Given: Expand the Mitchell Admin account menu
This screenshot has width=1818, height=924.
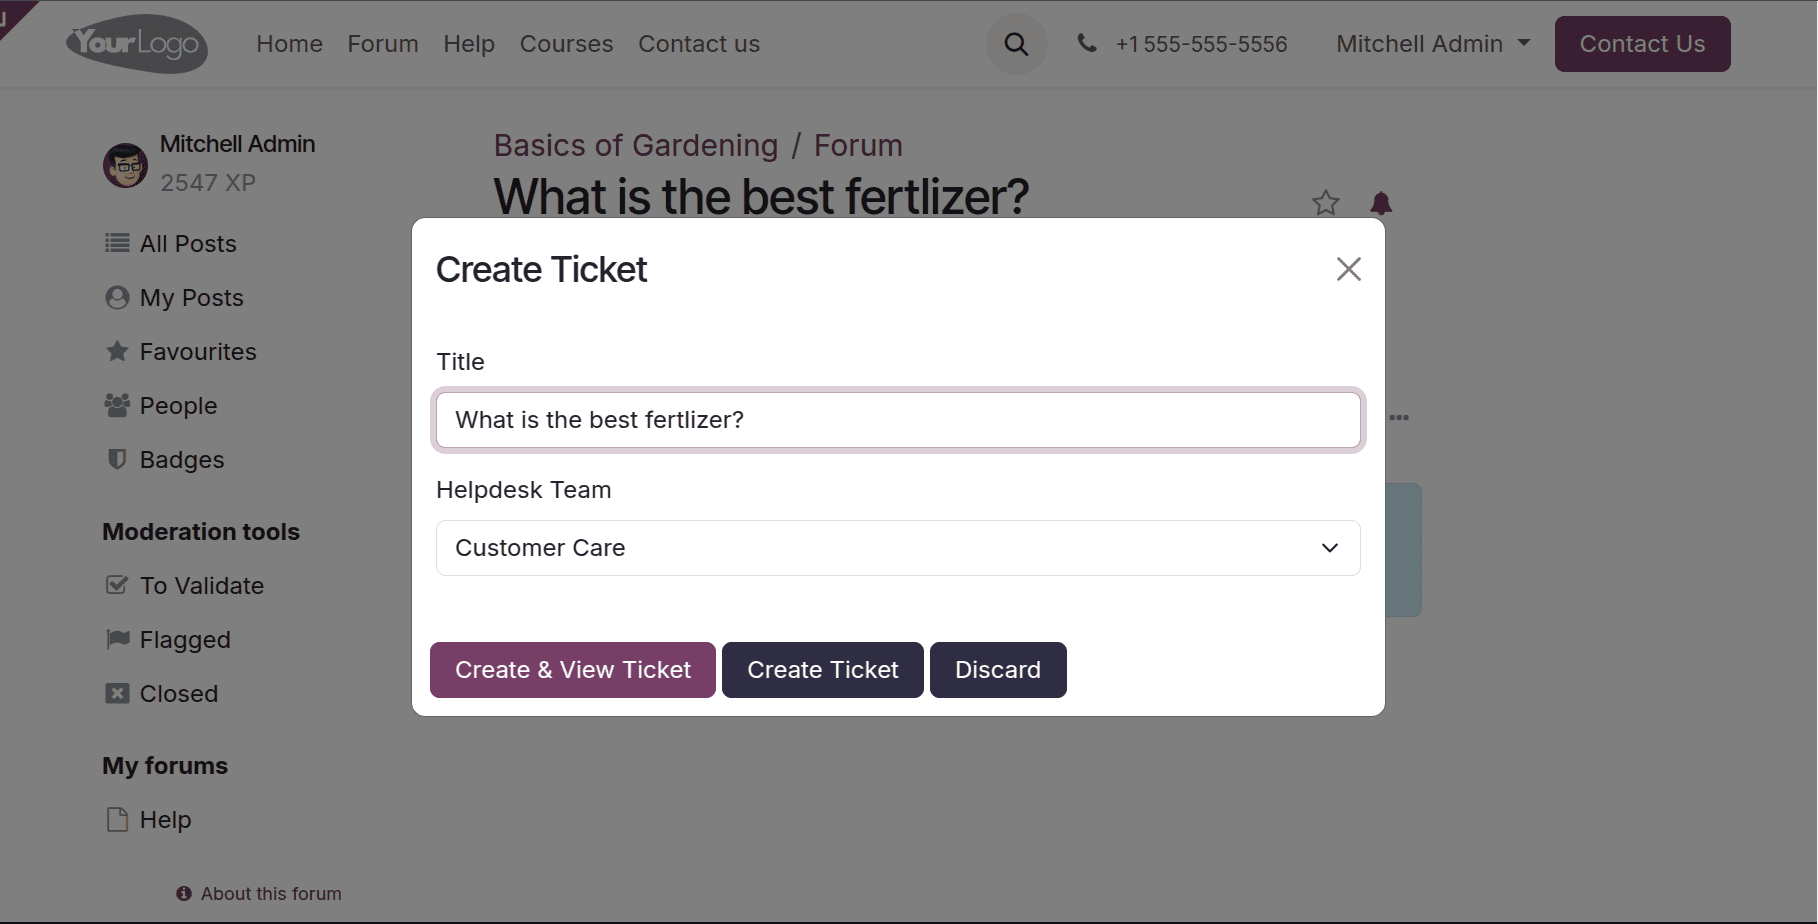Looking at the screenshot, I should point(1432,44).
